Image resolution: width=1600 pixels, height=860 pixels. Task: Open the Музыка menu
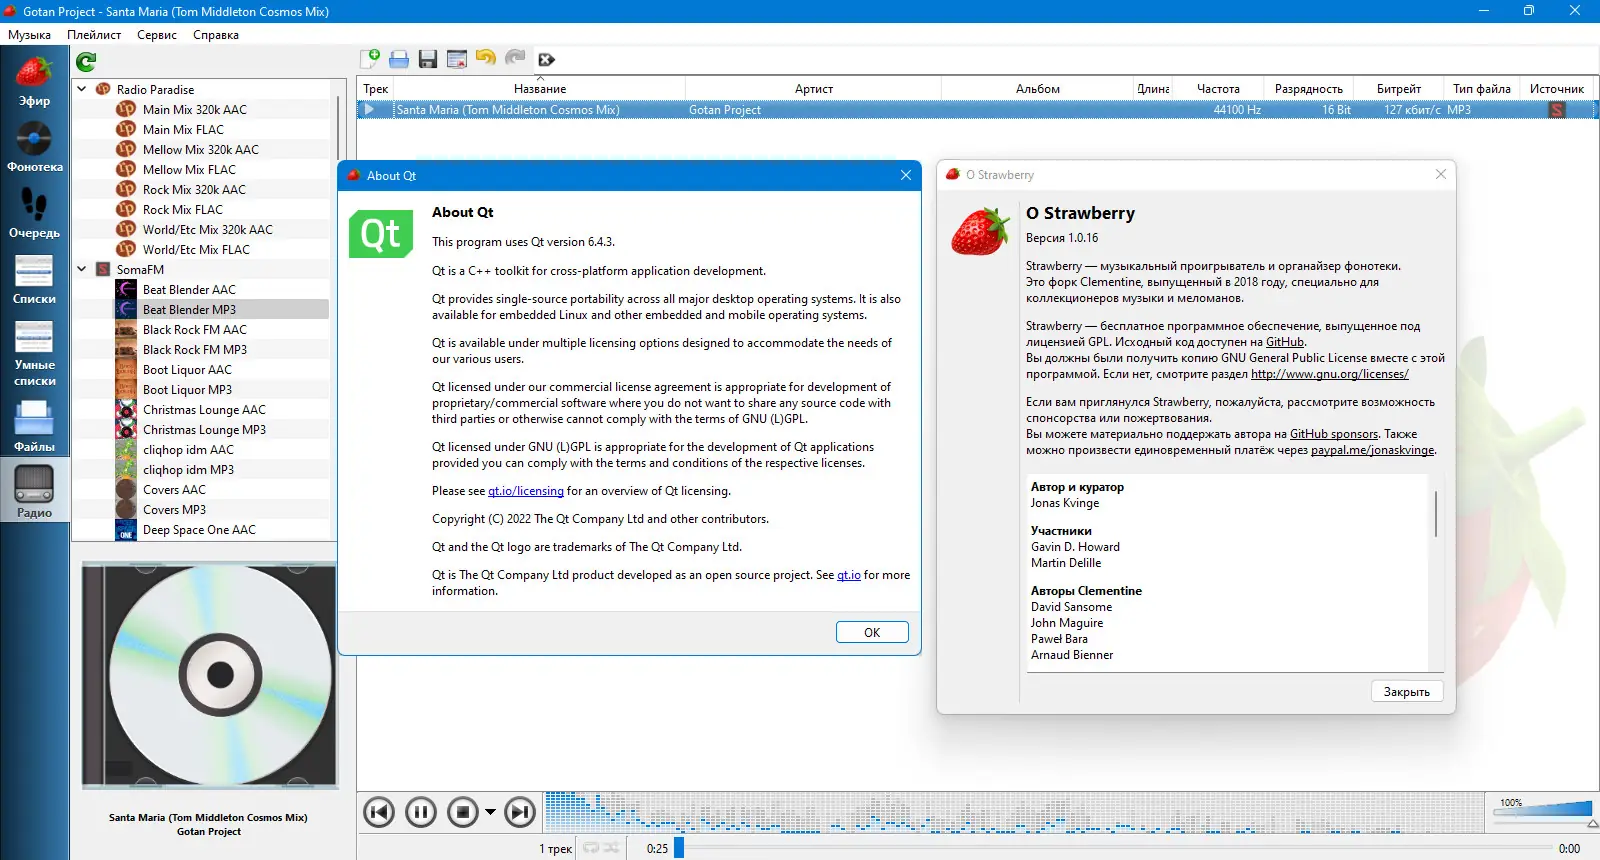tap(29, 35)
